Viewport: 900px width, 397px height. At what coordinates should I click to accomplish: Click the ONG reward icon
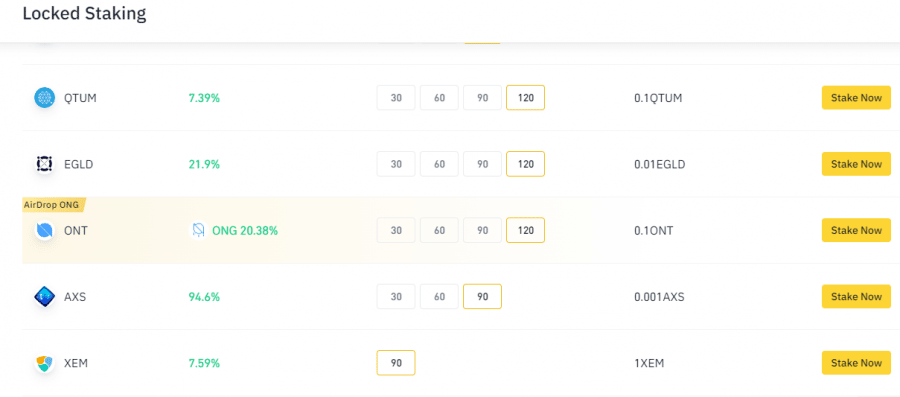pos(198,231)
